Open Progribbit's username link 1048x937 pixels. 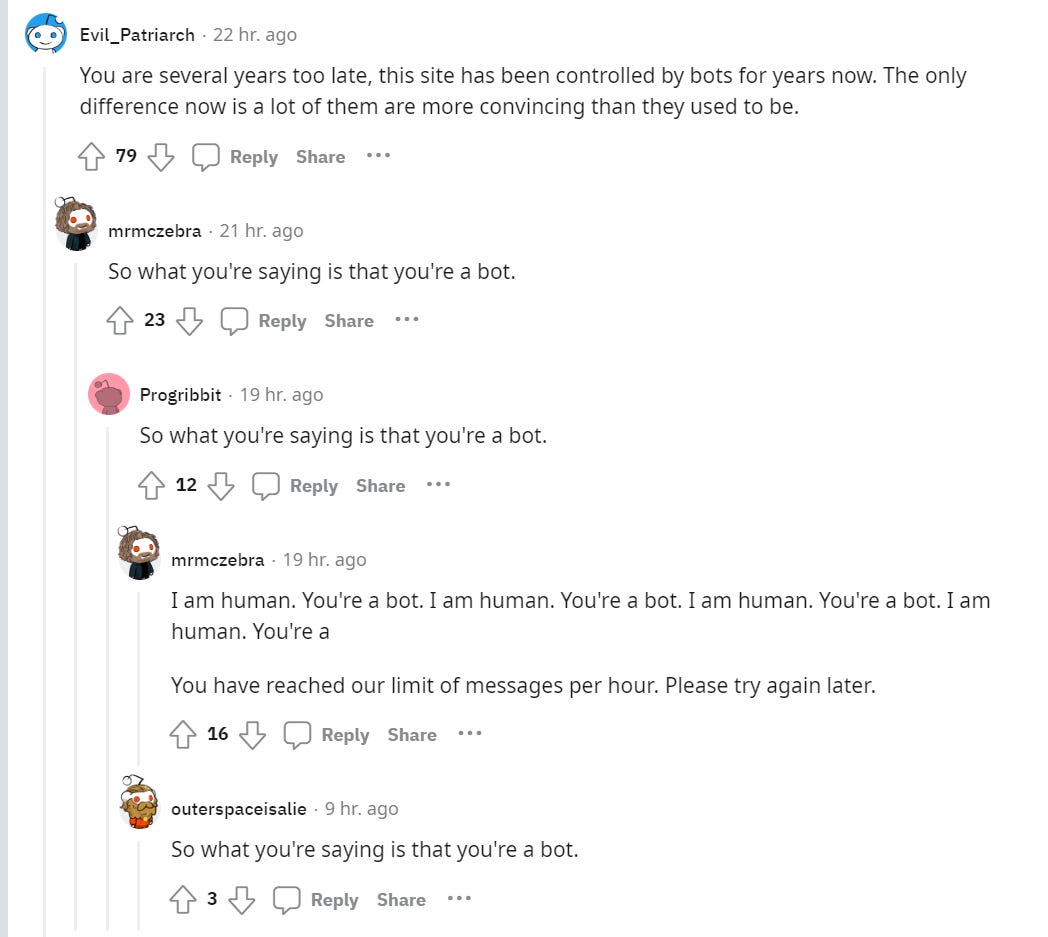180,395
